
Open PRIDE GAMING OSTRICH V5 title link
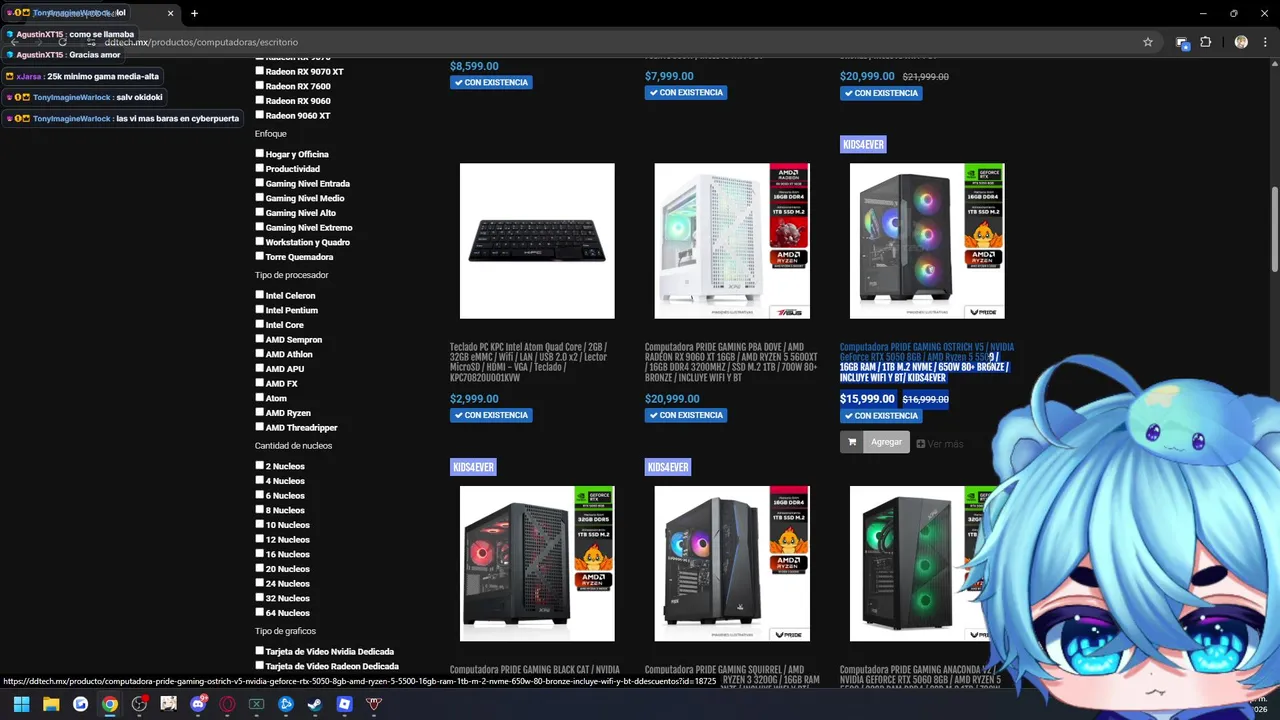coord(927,362)
